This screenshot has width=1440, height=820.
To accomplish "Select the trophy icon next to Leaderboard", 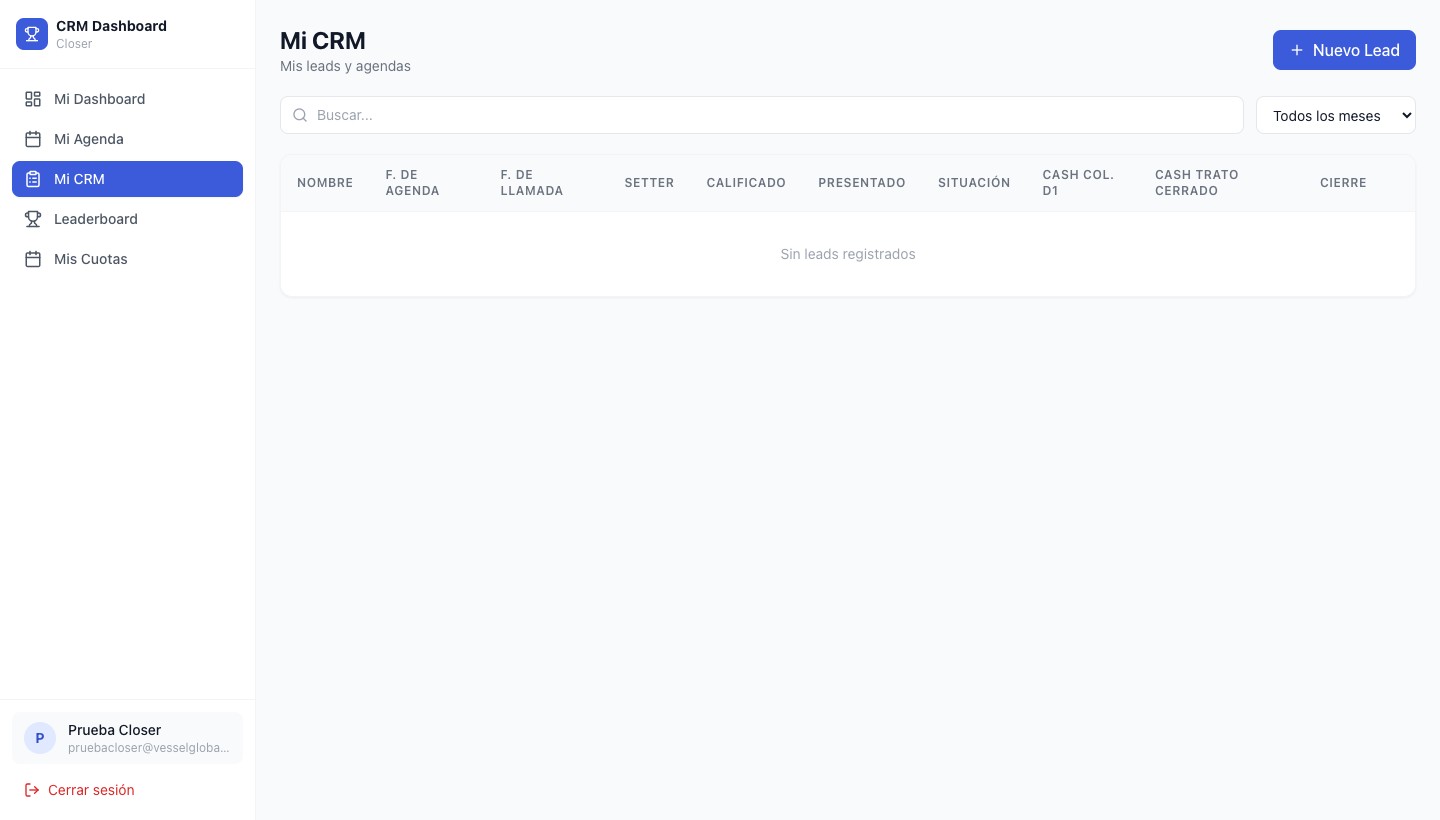I will [x=33, y=219].
